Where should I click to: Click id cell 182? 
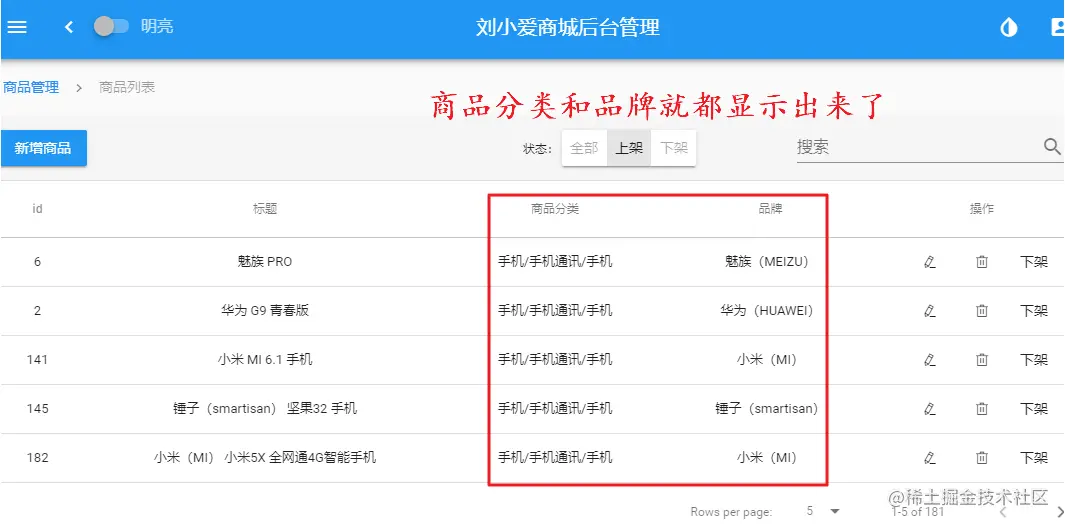(x=37, y=457)
